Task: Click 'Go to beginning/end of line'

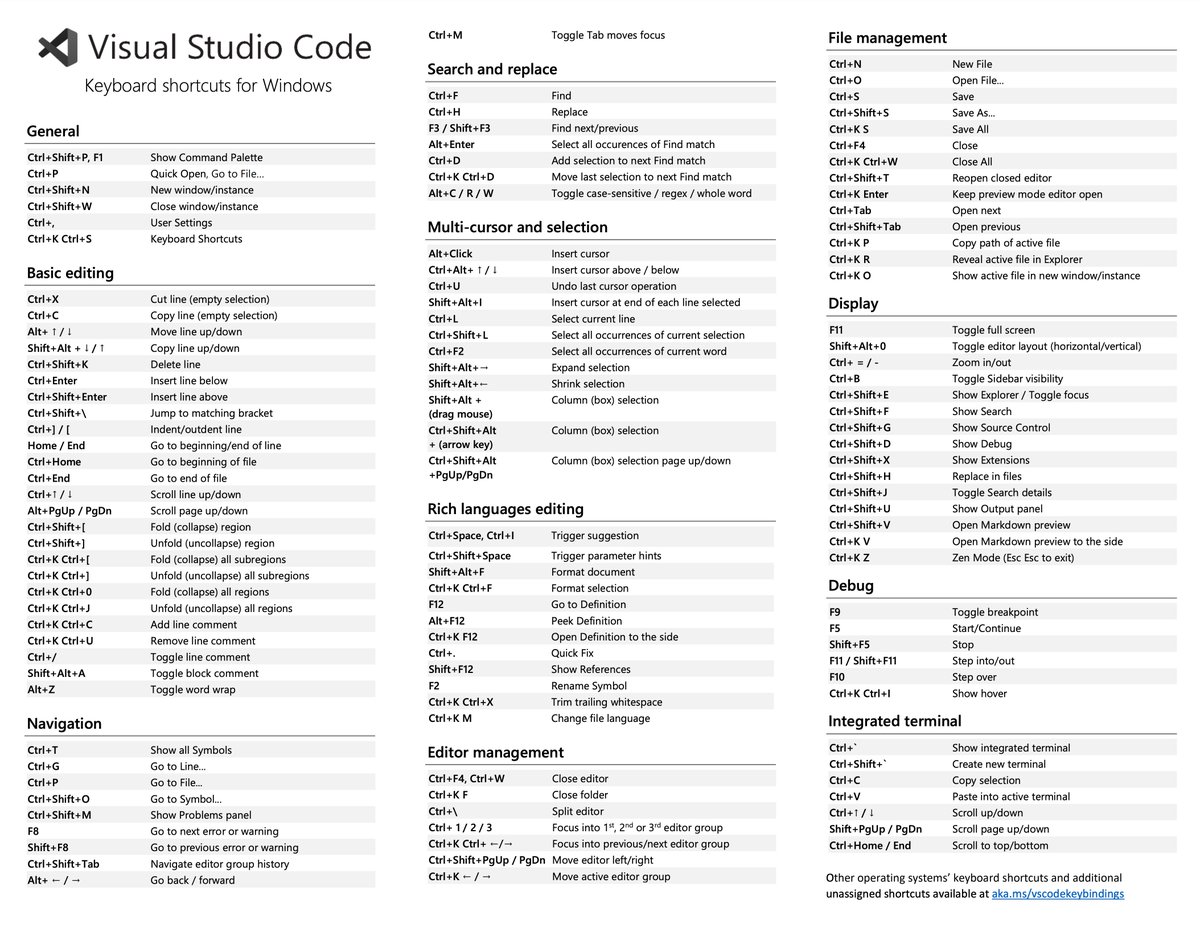Action: 216,445
